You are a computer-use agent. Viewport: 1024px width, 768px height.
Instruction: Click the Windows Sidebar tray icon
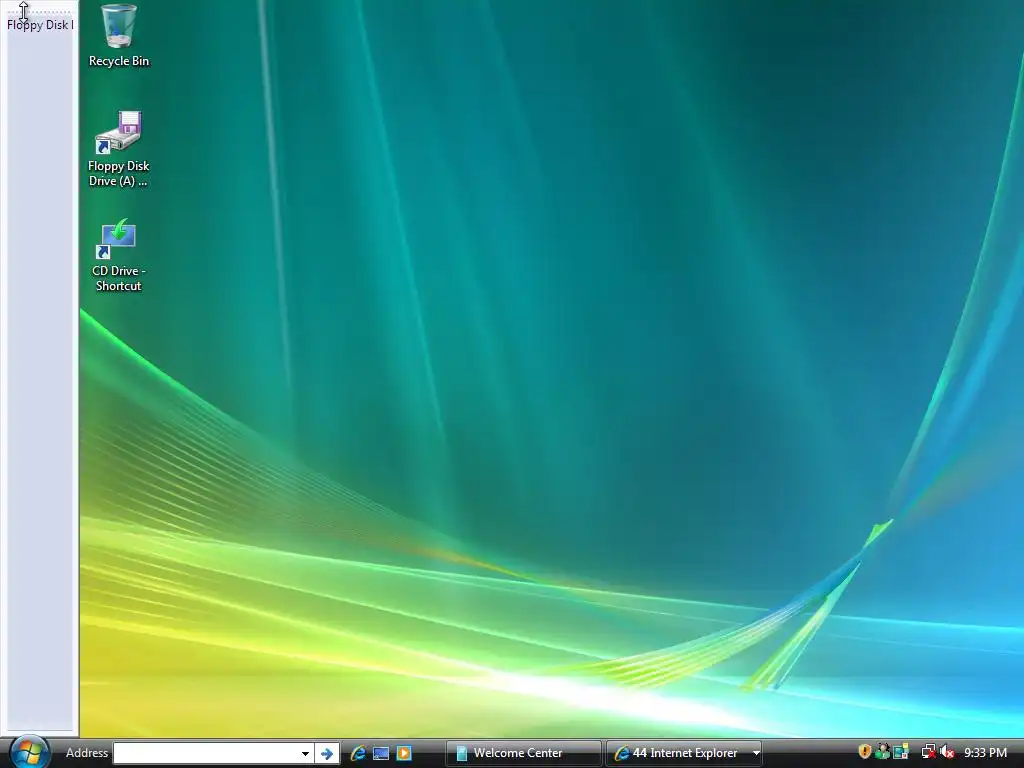tap(901, 752)
